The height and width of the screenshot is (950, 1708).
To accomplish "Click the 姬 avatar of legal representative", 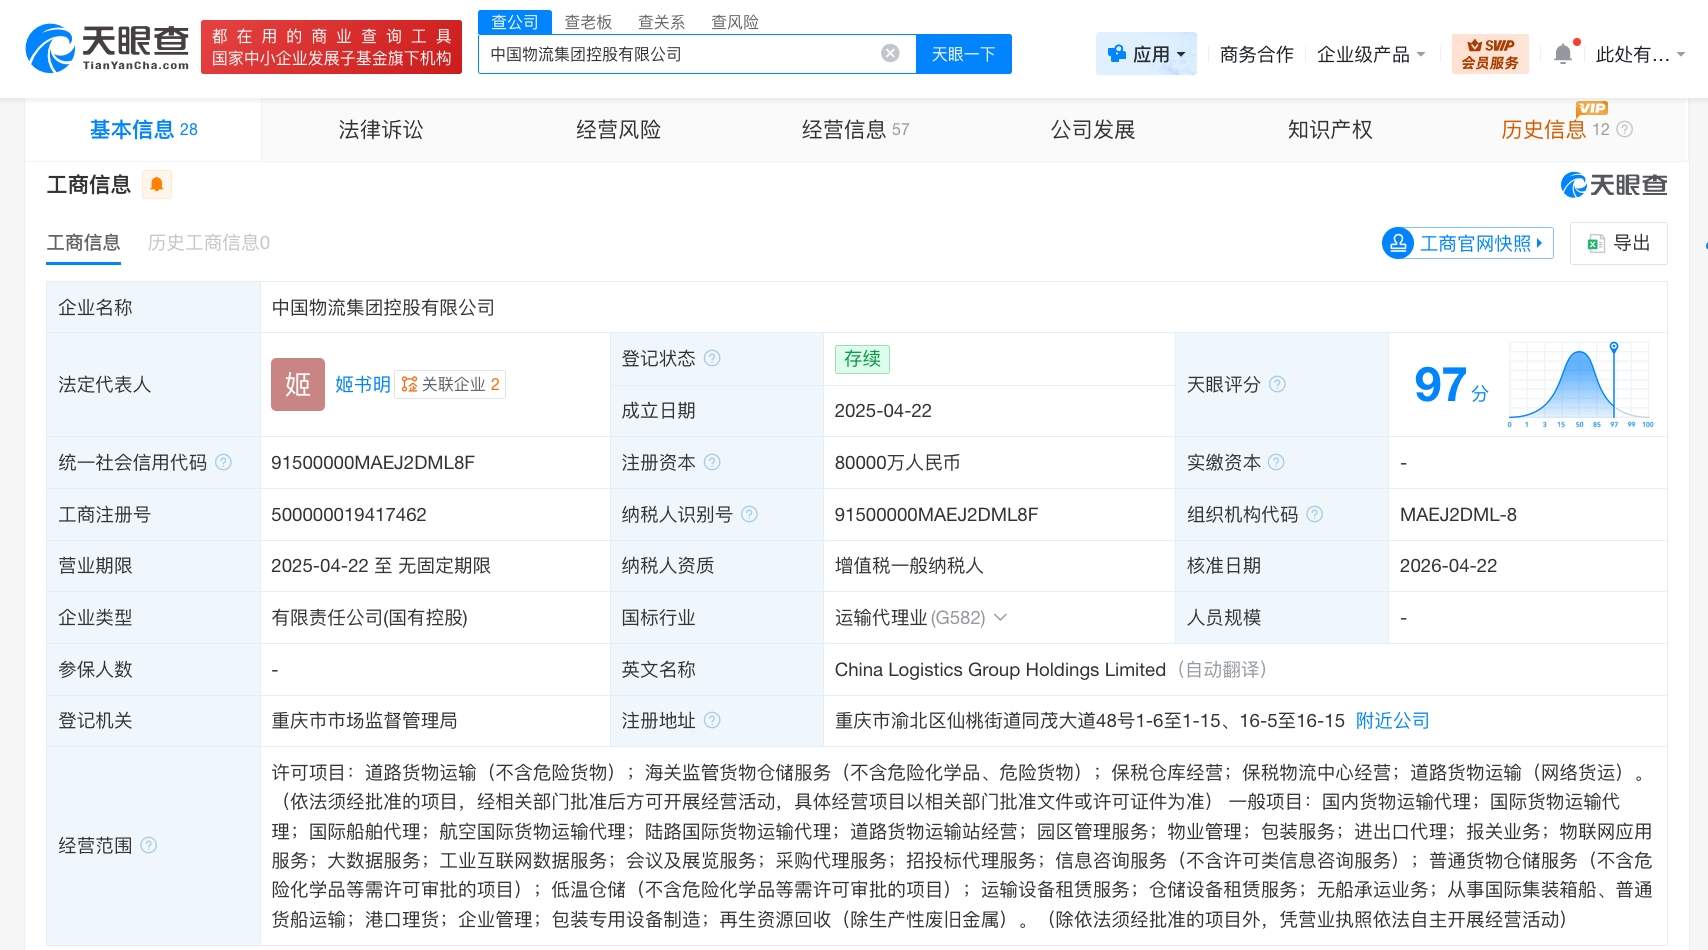I will 297,384.
